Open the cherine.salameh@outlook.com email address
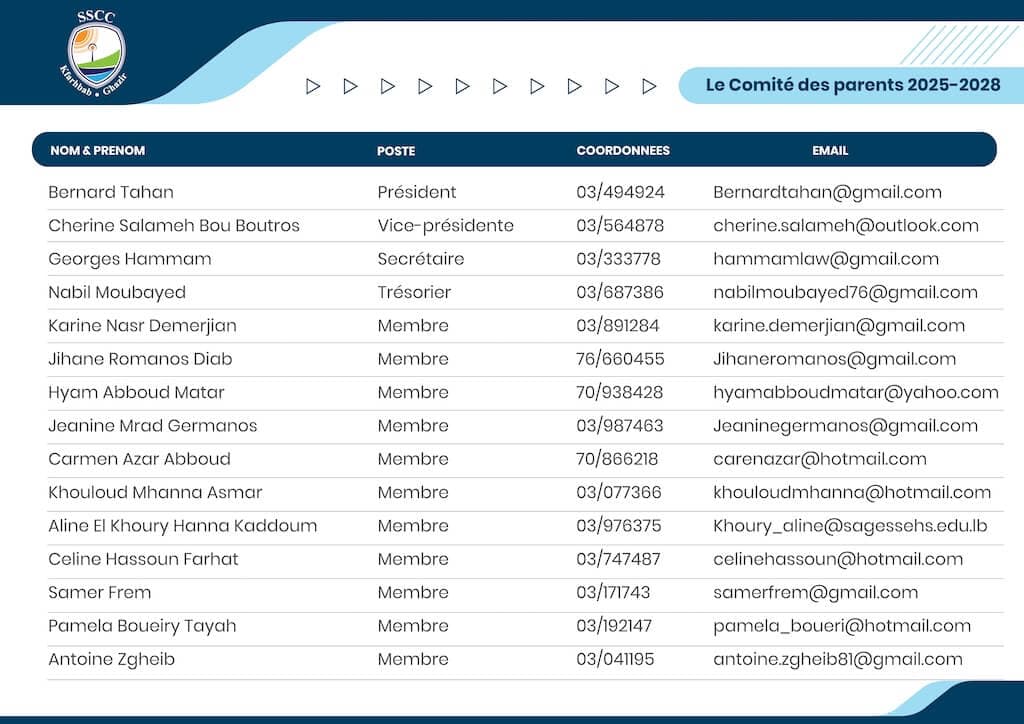The width and height of the screenshot is (1024, 724). point(845,225)
